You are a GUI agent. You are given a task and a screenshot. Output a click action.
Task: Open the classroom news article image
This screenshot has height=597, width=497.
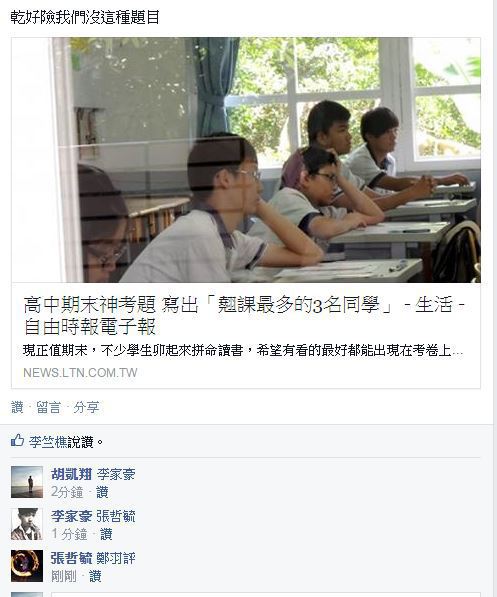[246, 160]
